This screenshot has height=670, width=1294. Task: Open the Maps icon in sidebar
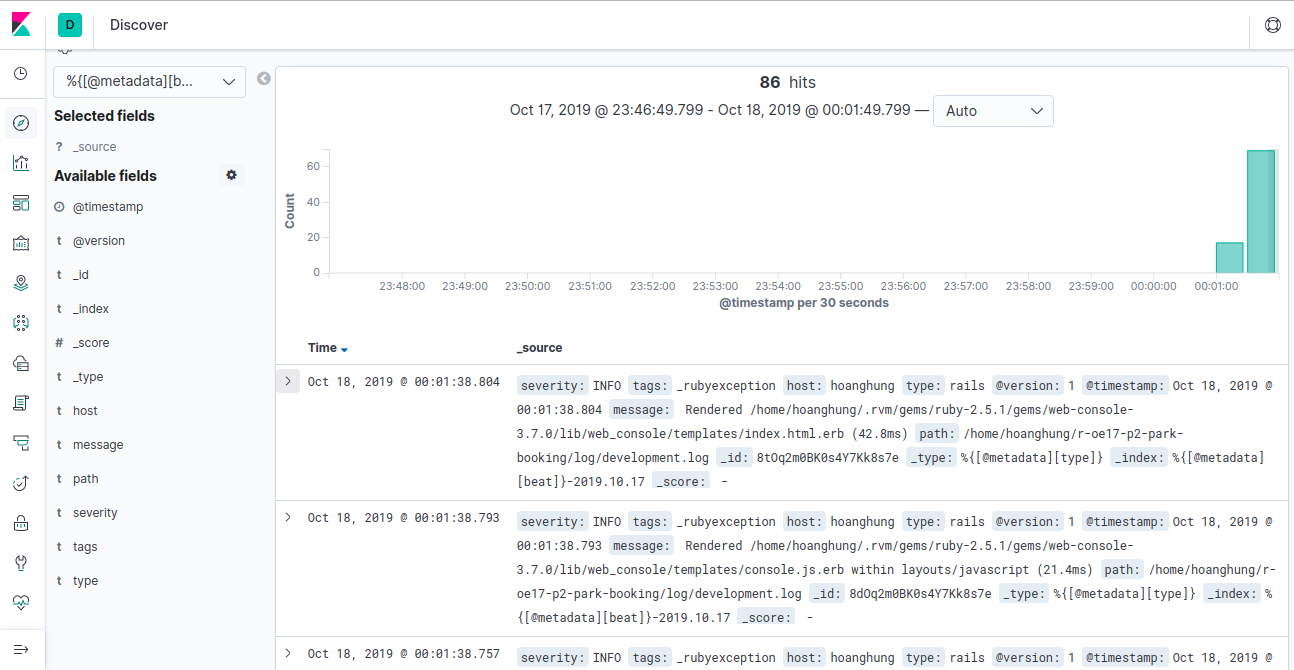[x=21, y=283]
